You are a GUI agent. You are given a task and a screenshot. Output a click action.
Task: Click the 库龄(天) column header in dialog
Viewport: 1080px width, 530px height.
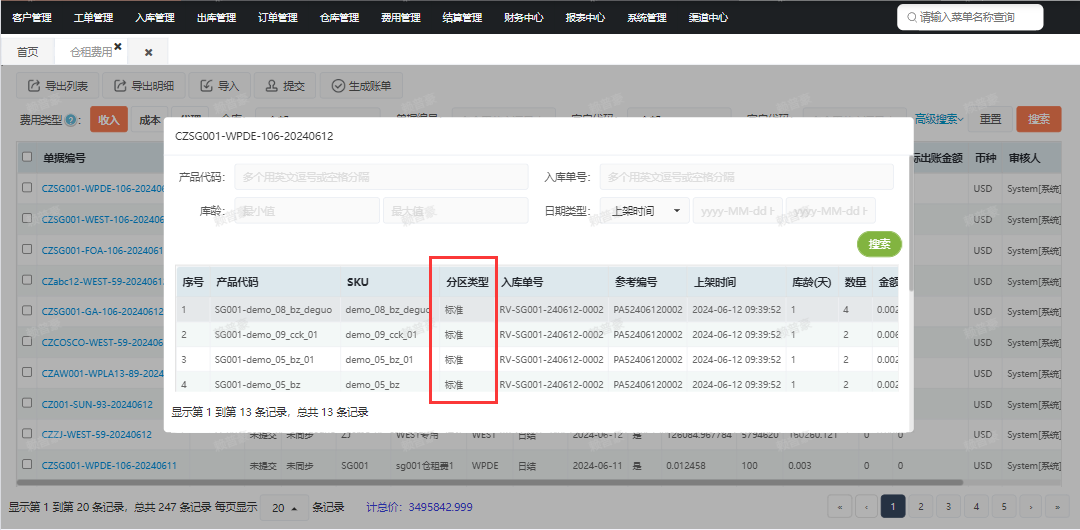click(x=812, y=282)
